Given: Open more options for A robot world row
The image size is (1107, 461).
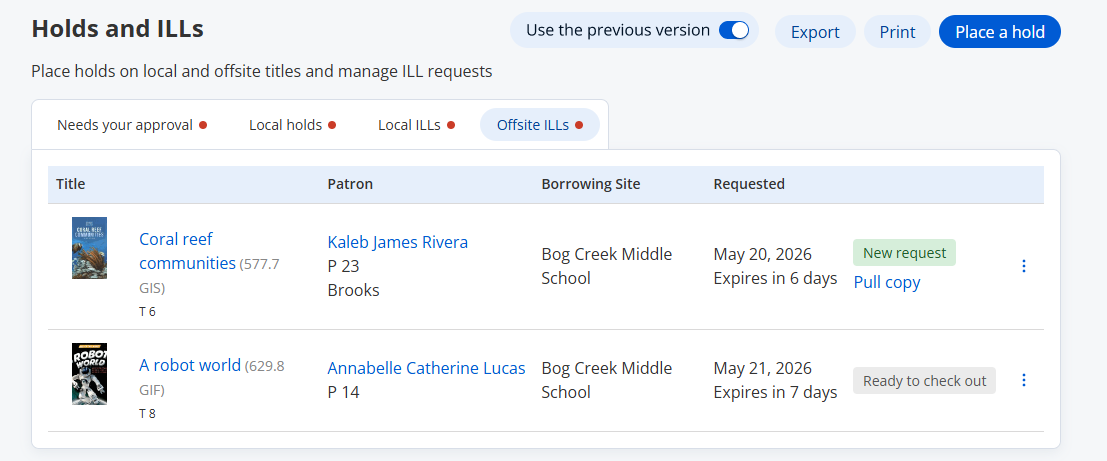Looking at the screenshot, I should tap(1024, 381).
